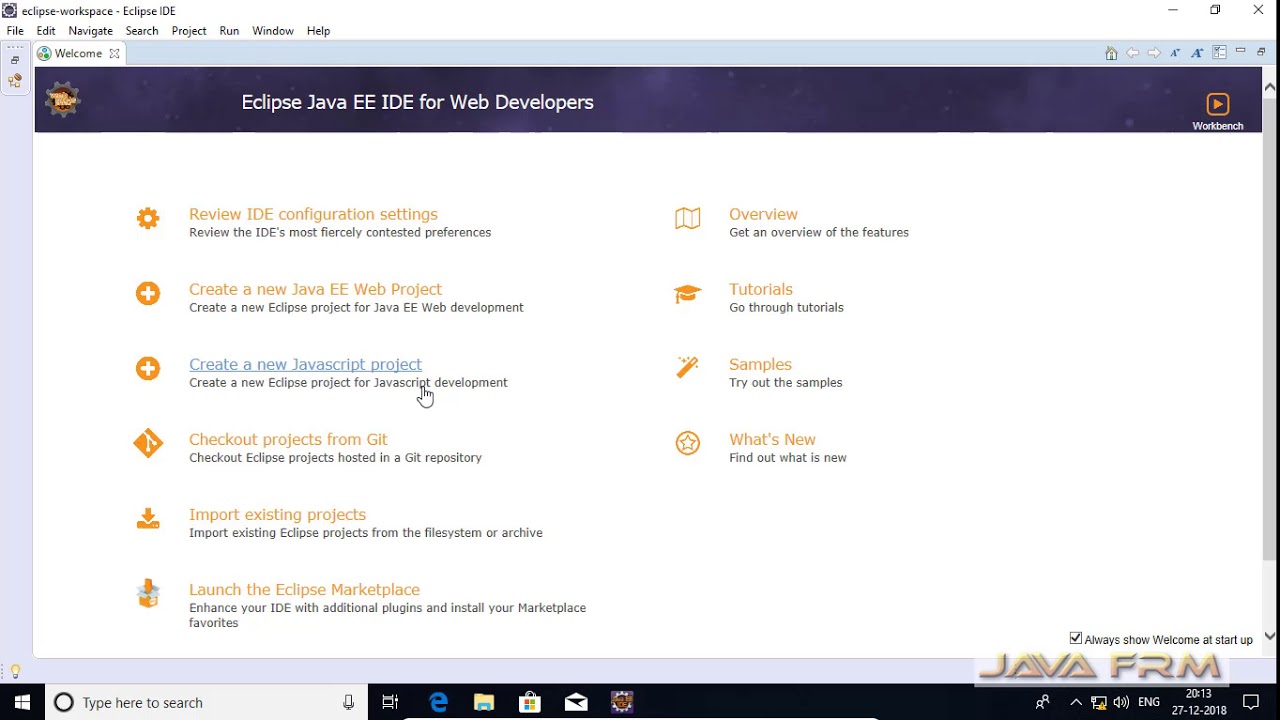Open the Windows notification center

click(x=1250, y=702)
